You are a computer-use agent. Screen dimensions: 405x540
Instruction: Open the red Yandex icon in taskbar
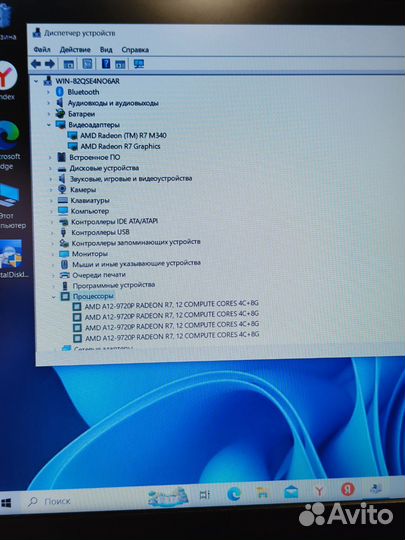coord(348,489)
